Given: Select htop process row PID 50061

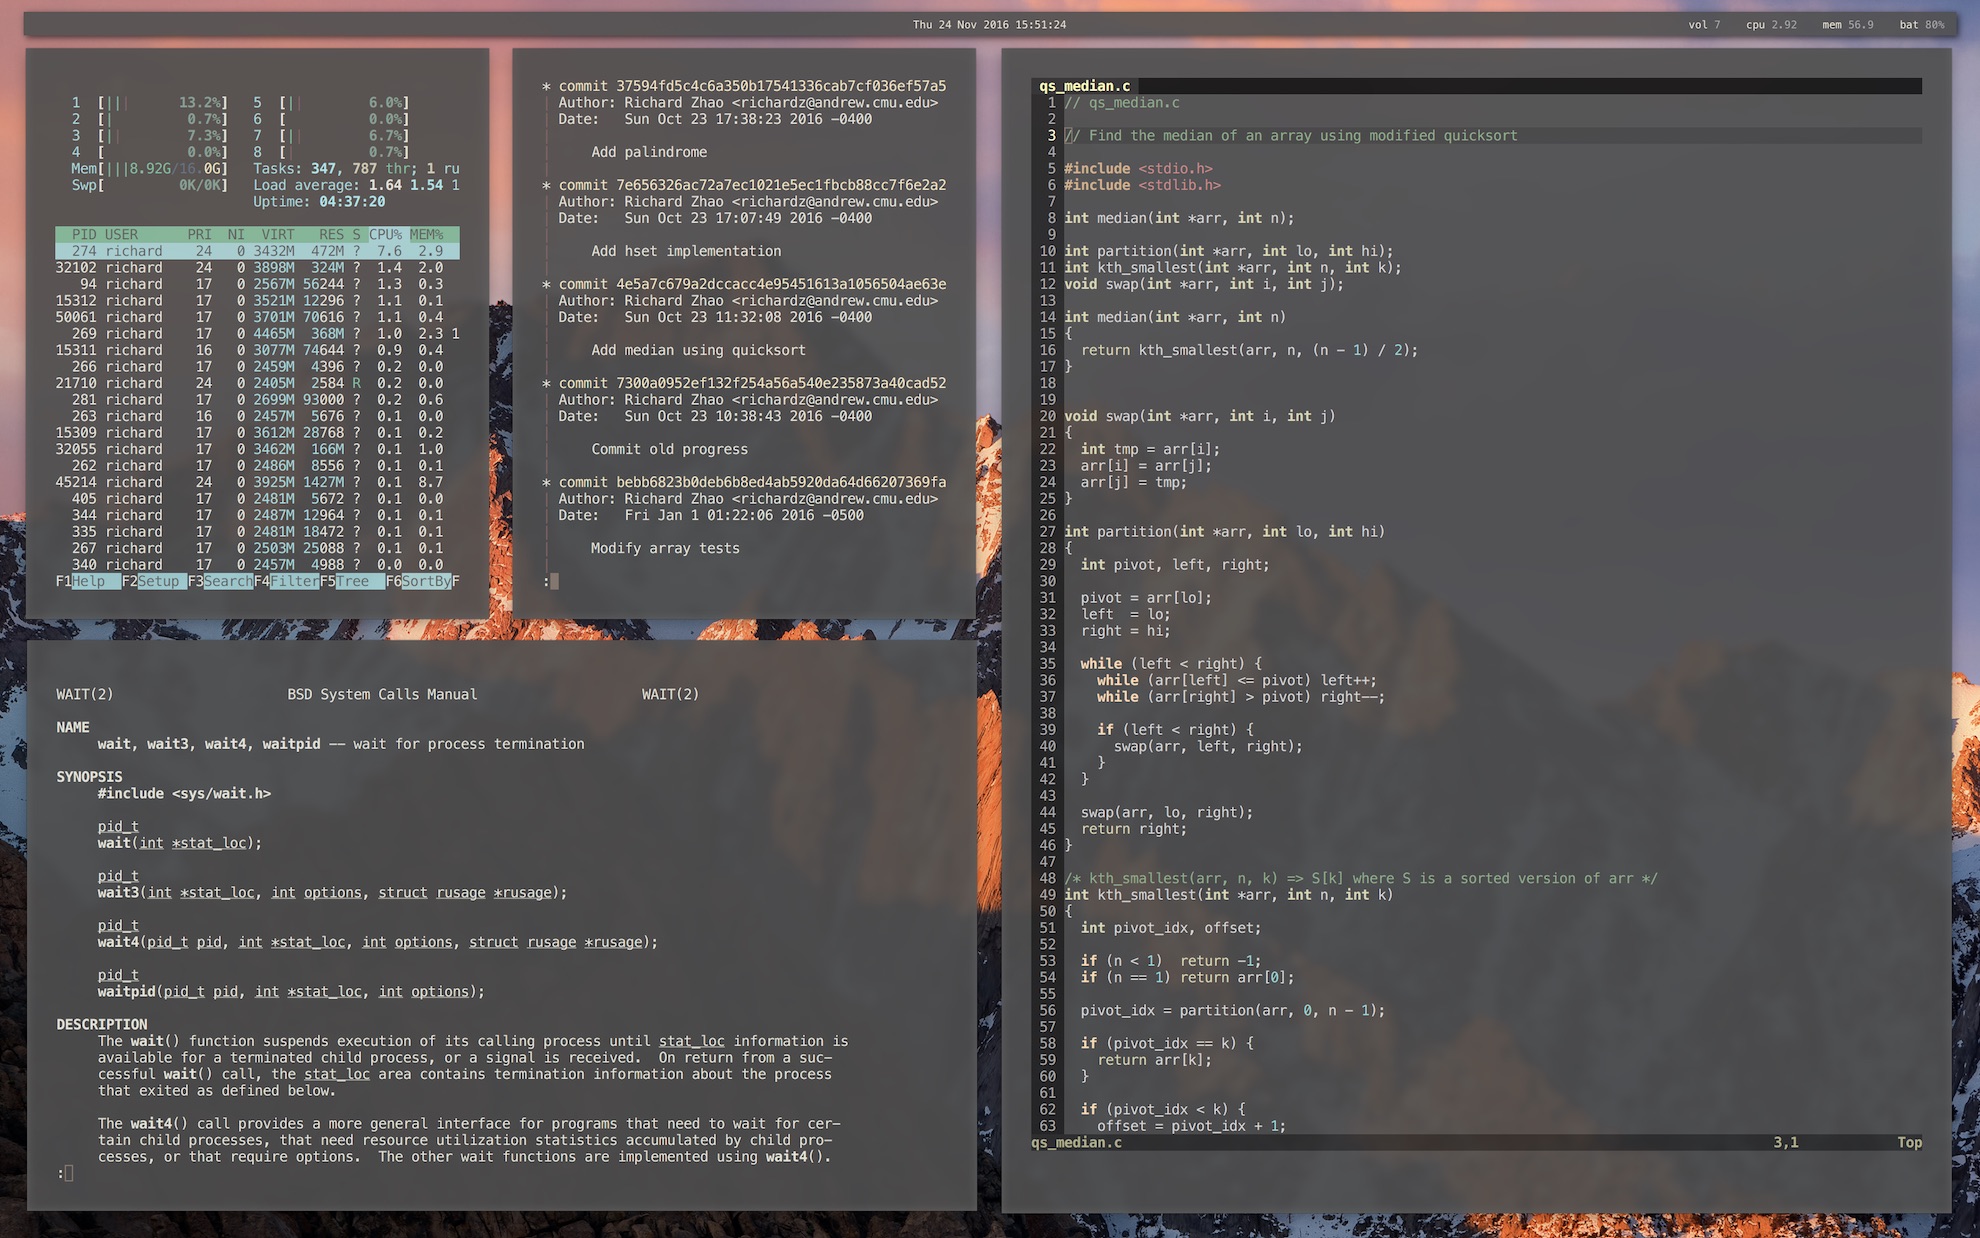Looking at the screenshot, I should click(257, 317).
